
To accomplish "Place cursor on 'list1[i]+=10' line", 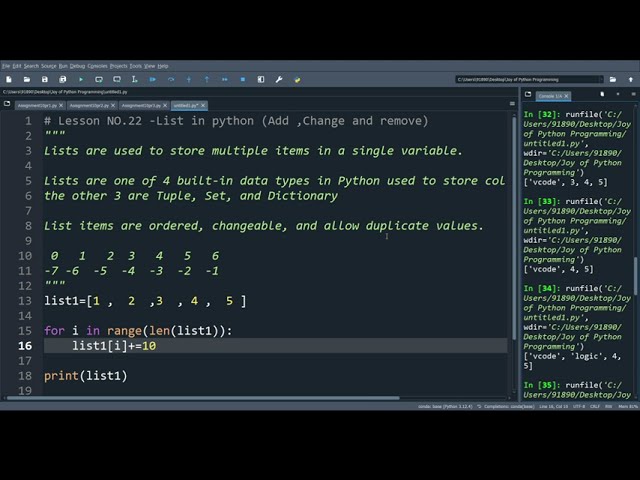I will click(x=114, y=346).
